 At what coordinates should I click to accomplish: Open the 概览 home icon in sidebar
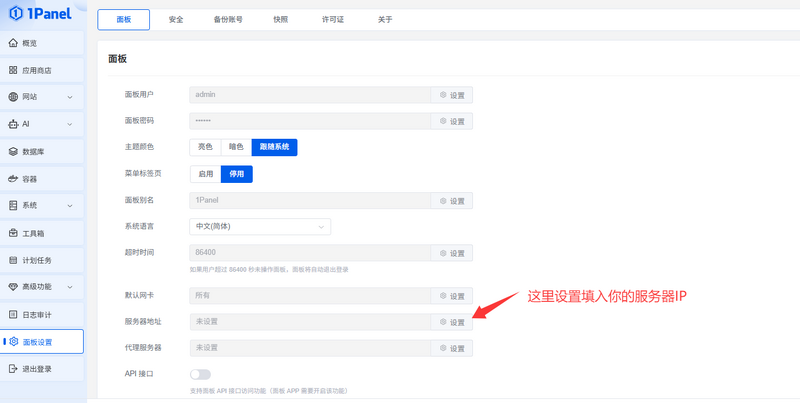click(x=13, y=44)
